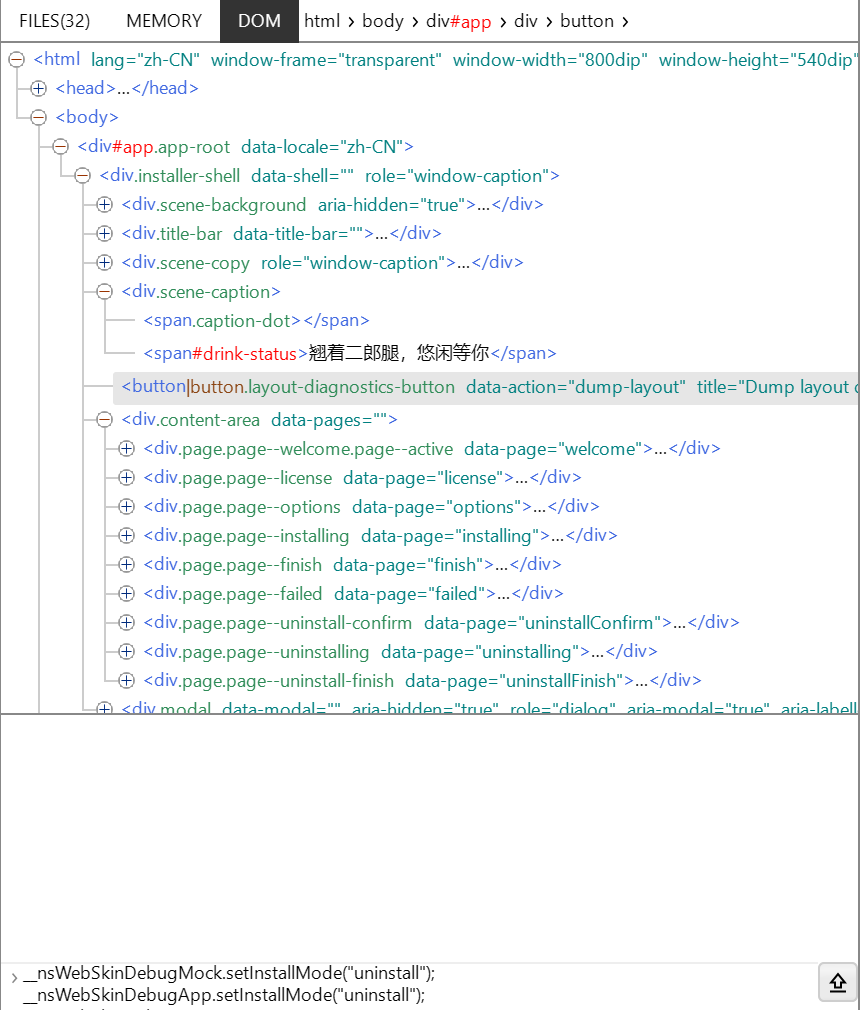Select the div.scene-copy element text
The image size is (860, 1010).
tap(322, 263)
